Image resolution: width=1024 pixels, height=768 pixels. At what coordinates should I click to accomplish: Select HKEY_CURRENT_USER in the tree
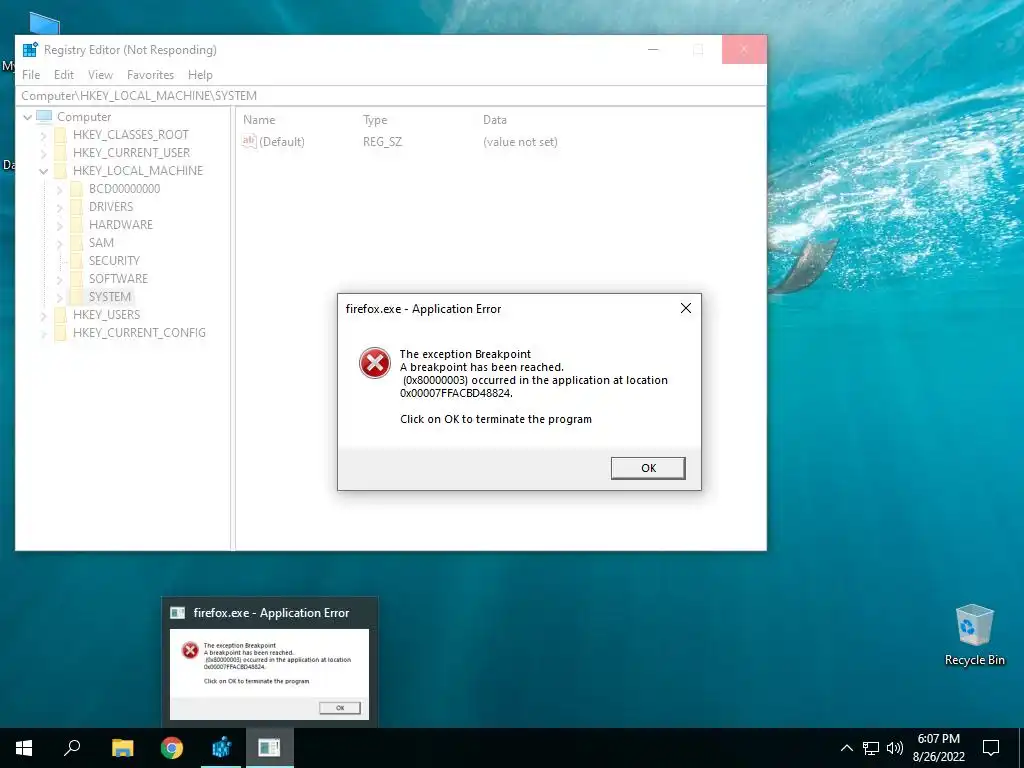coord(131,153)
